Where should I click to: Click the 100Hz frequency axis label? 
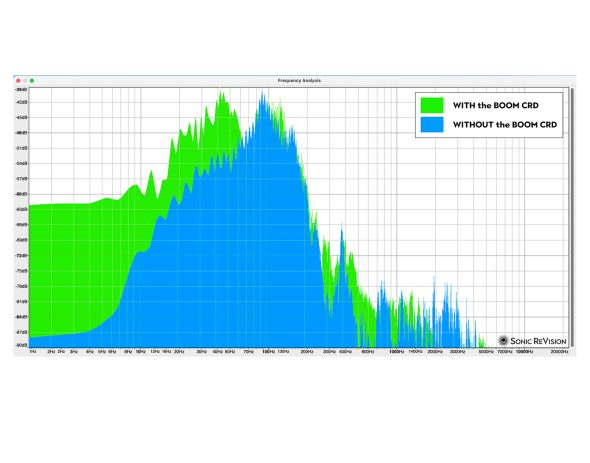point(268,352)
